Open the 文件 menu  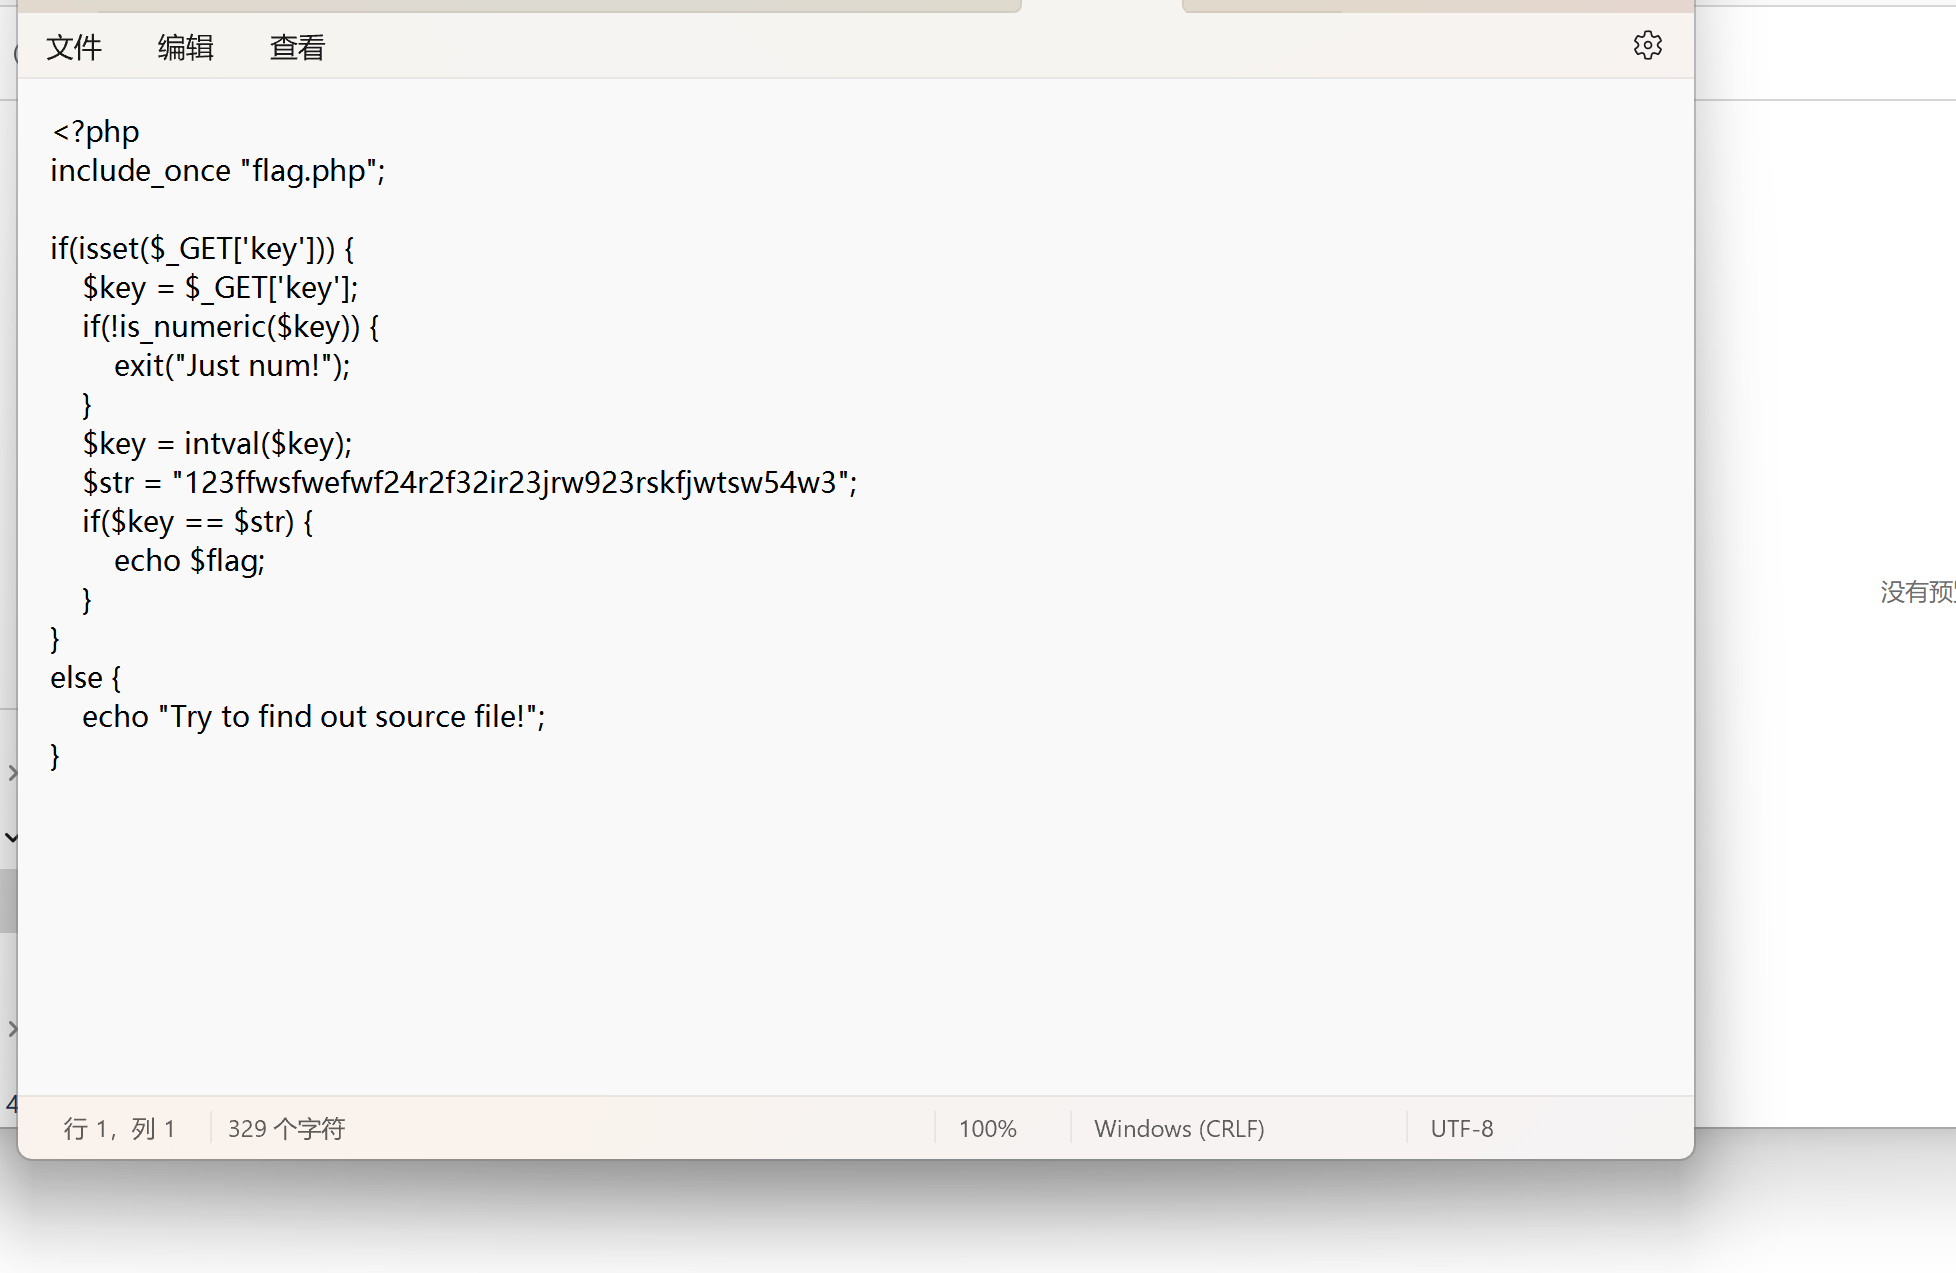pyautogui.click(x=74, y=47)
